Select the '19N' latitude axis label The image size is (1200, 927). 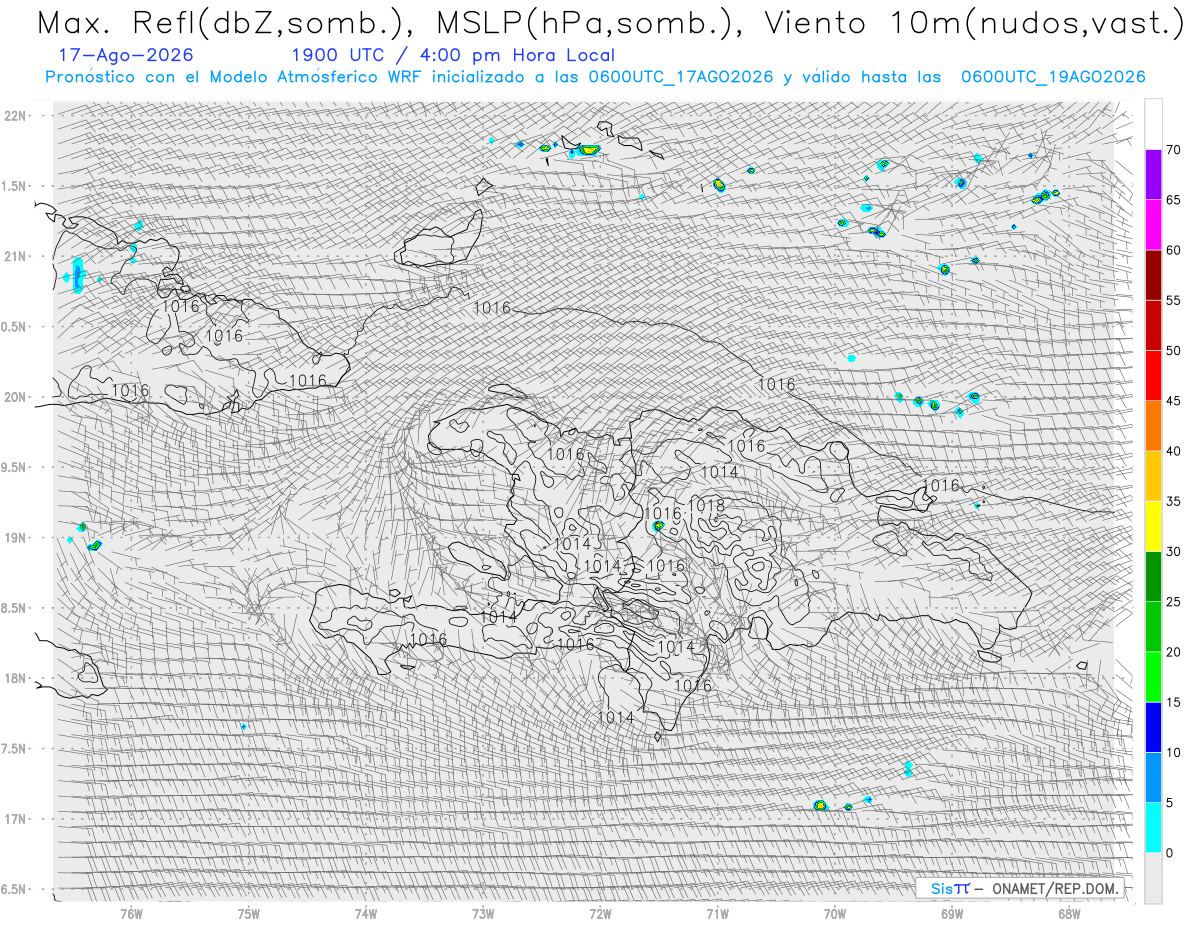coord(15,537)
